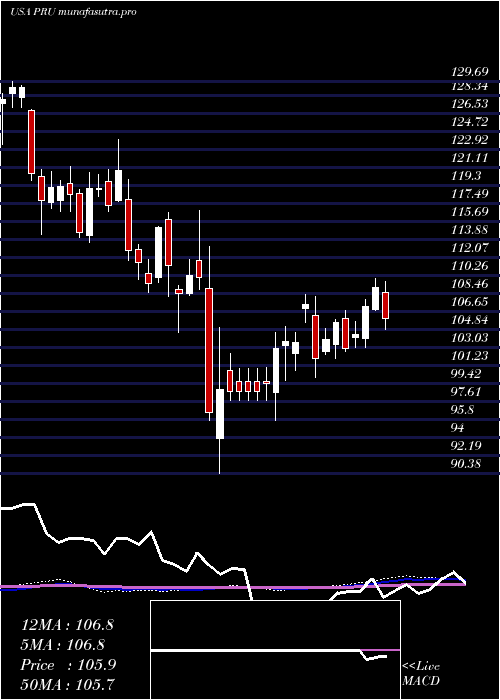Click the 117.49 price axis label
This screenshot has width=500, height=700.
469,194
